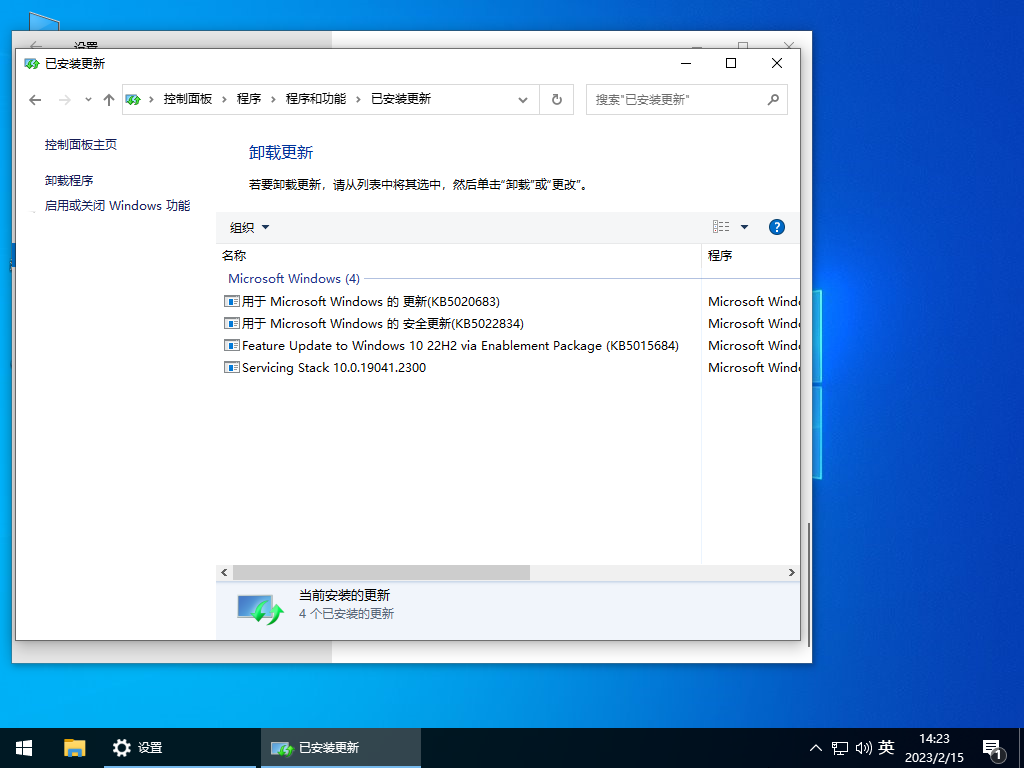Open the Help question mark icon
Image resolution: width=1024 pixels, height=768 pixels.
coord(776,227)
